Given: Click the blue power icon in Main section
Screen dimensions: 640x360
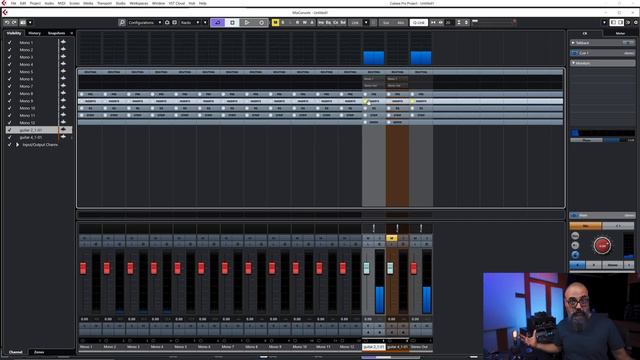Looking at the screenshot, I should click(574, 215).
